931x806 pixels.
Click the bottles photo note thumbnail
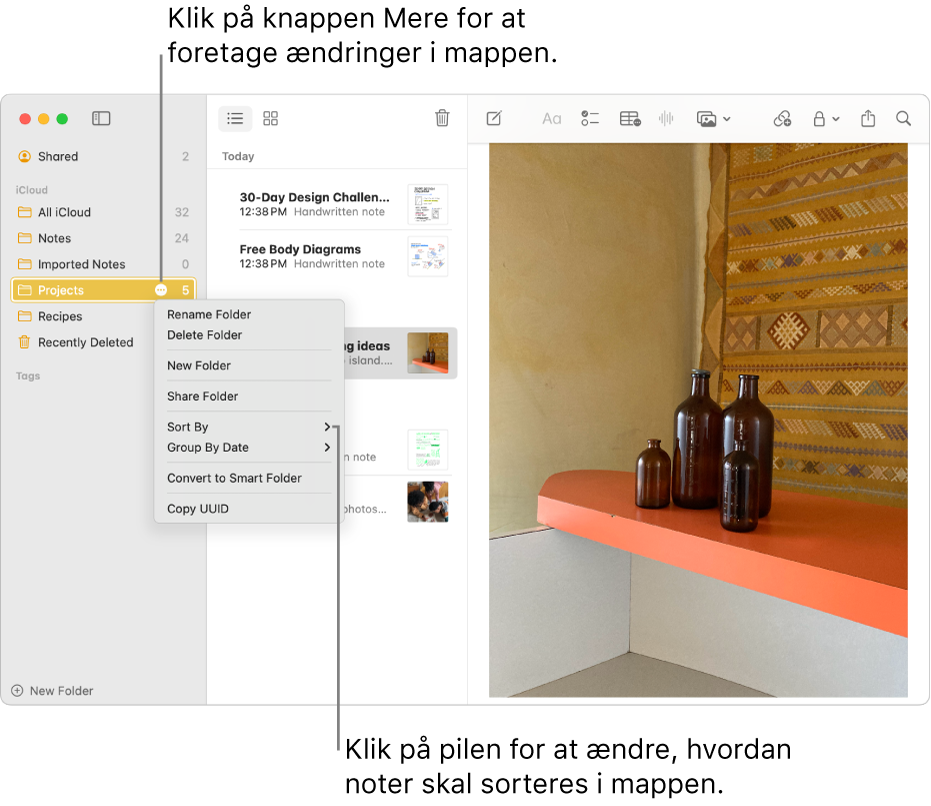(x=428, y=353)
